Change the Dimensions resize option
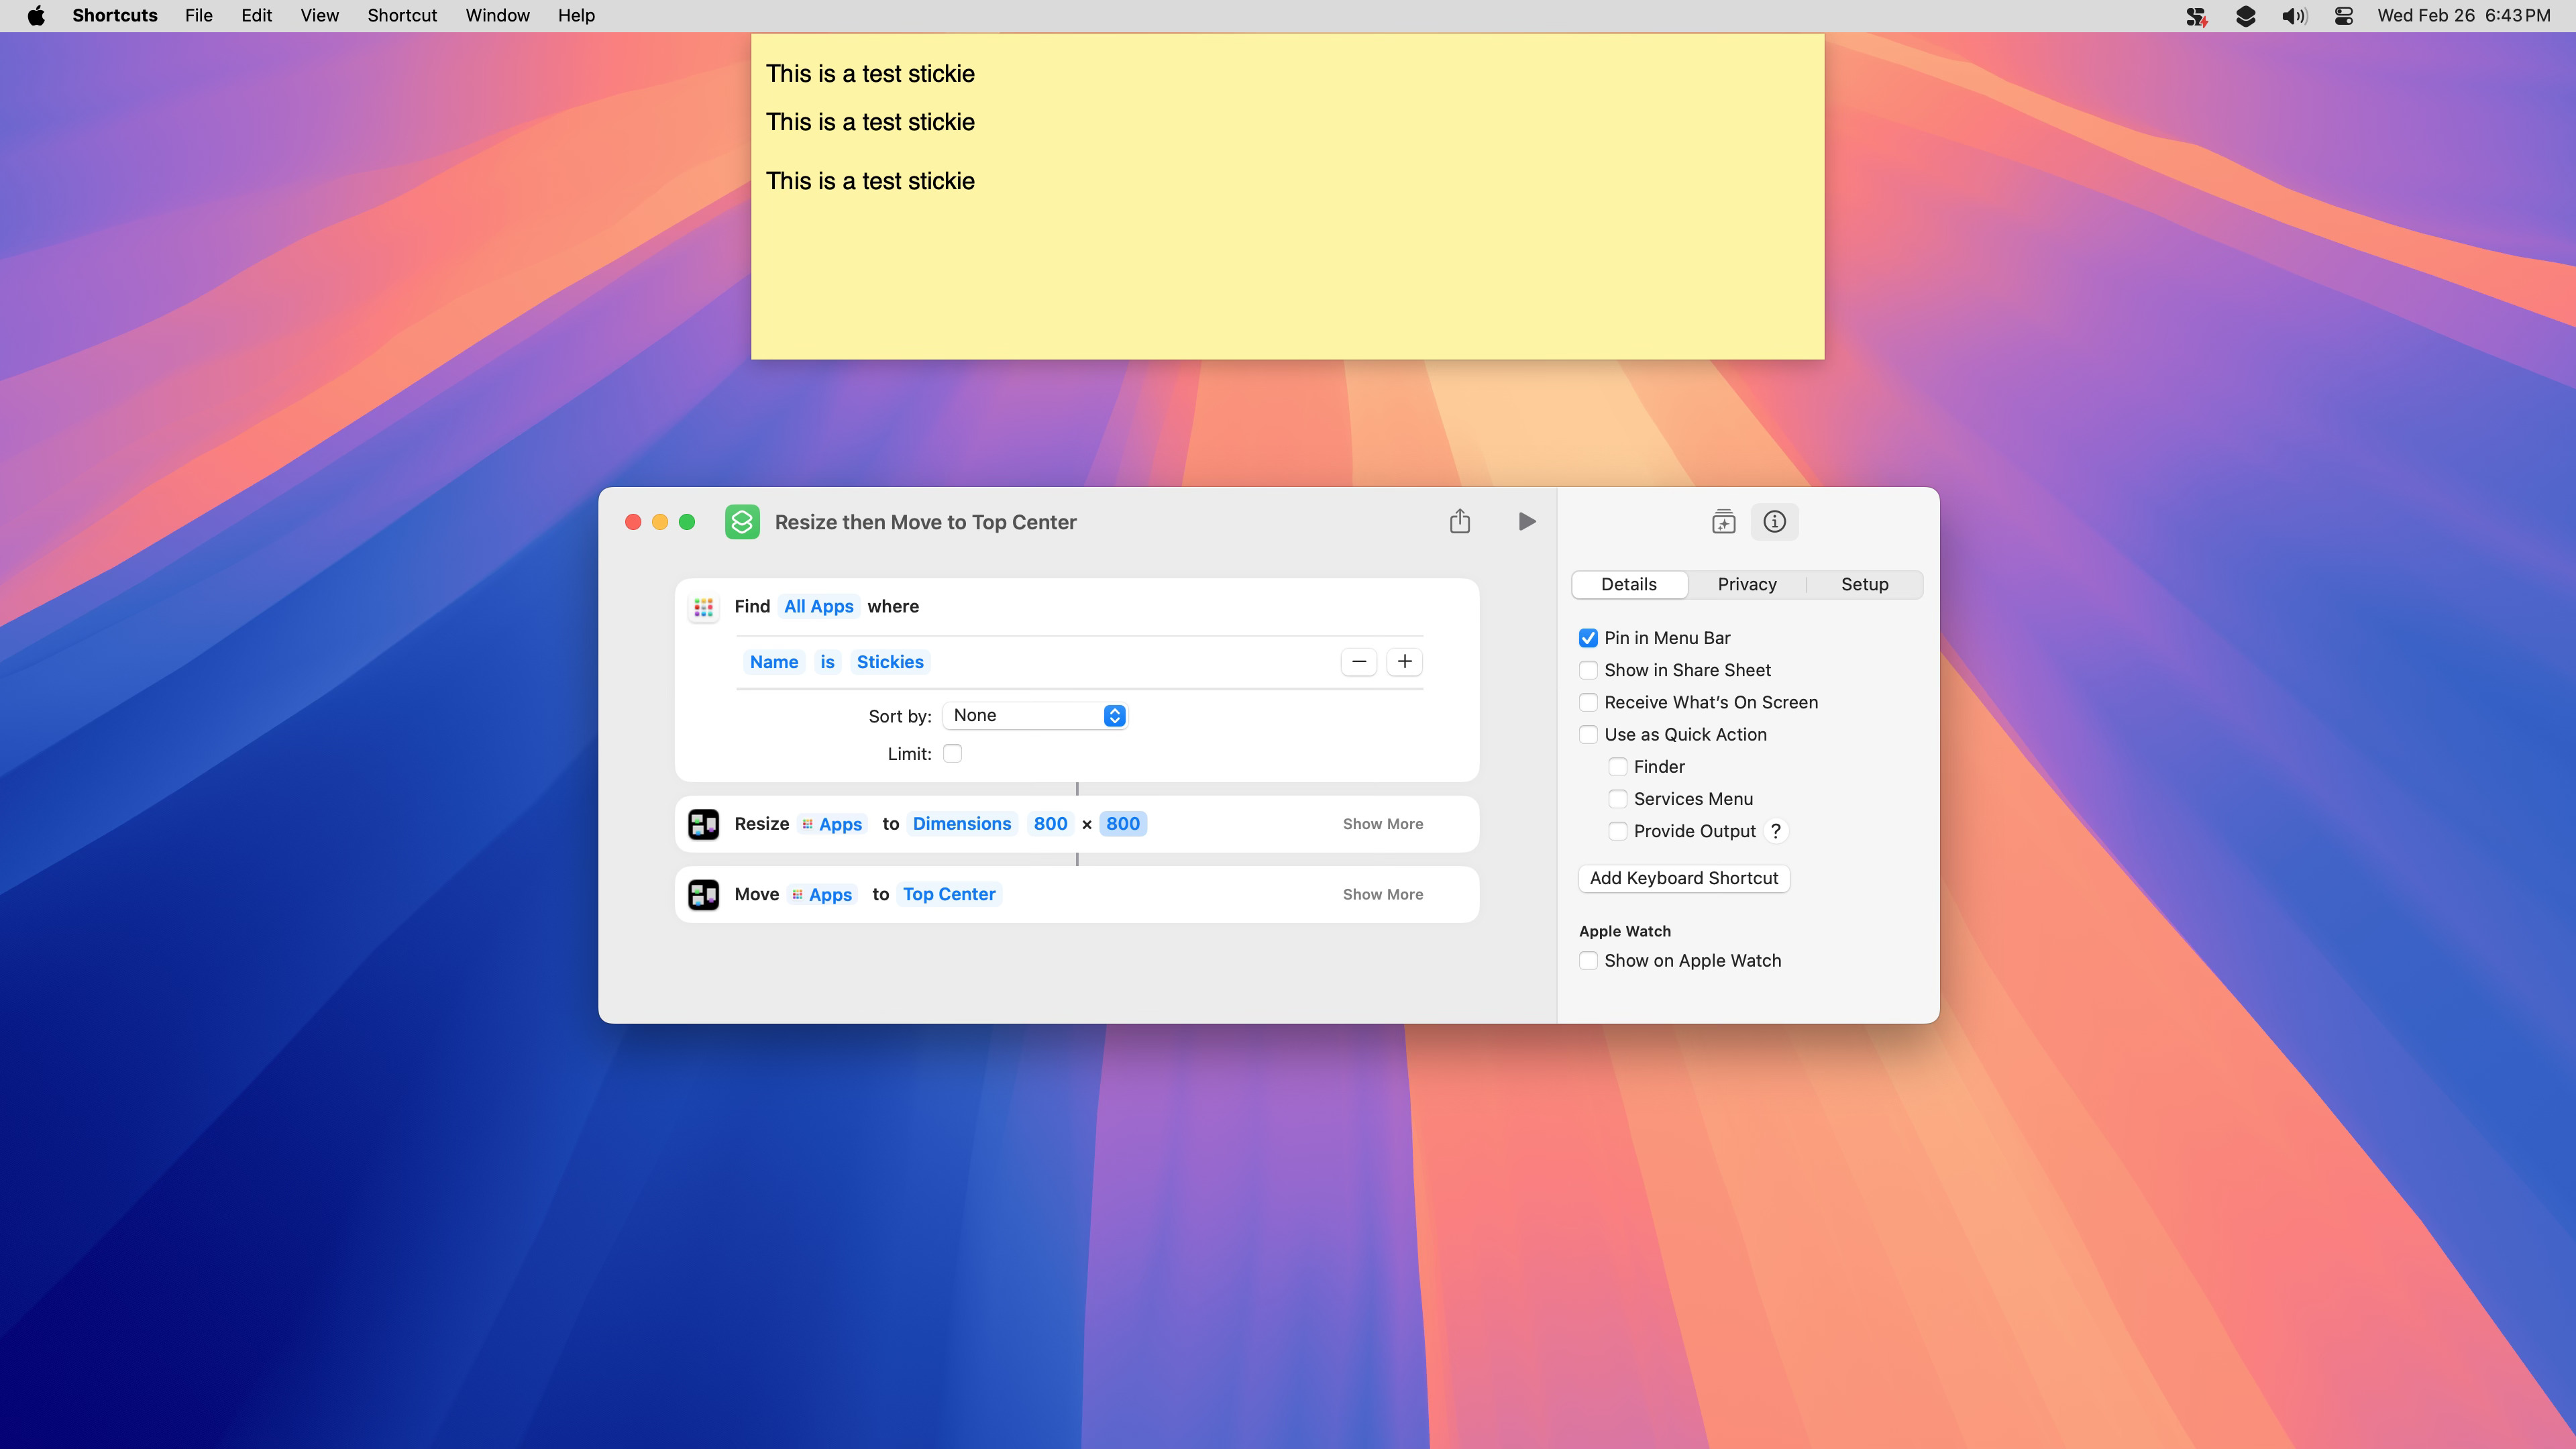The width and height of the screenshot is (2576, 1449). point(962,824)
